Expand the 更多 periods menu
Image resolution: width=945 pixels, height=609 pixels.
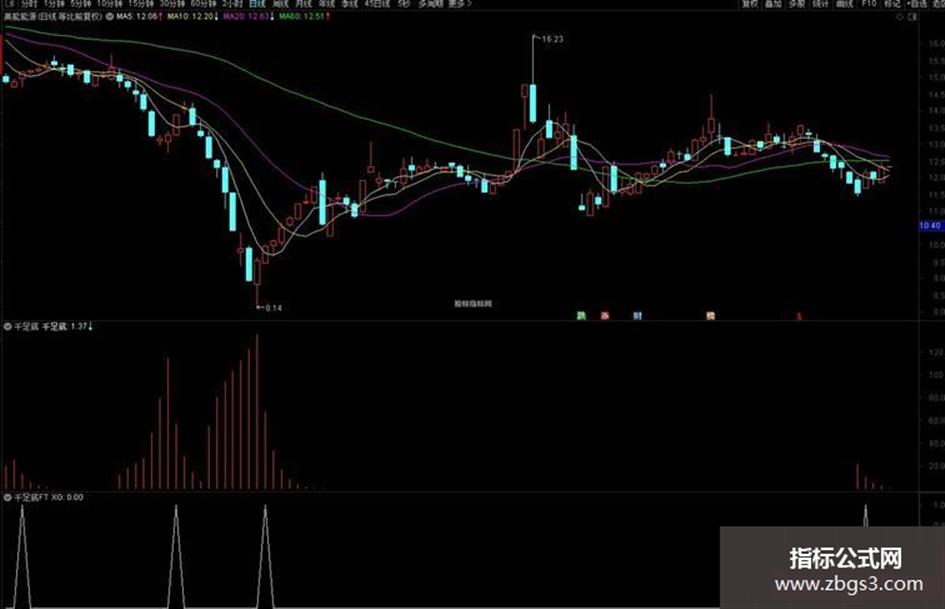coord(460,4)
